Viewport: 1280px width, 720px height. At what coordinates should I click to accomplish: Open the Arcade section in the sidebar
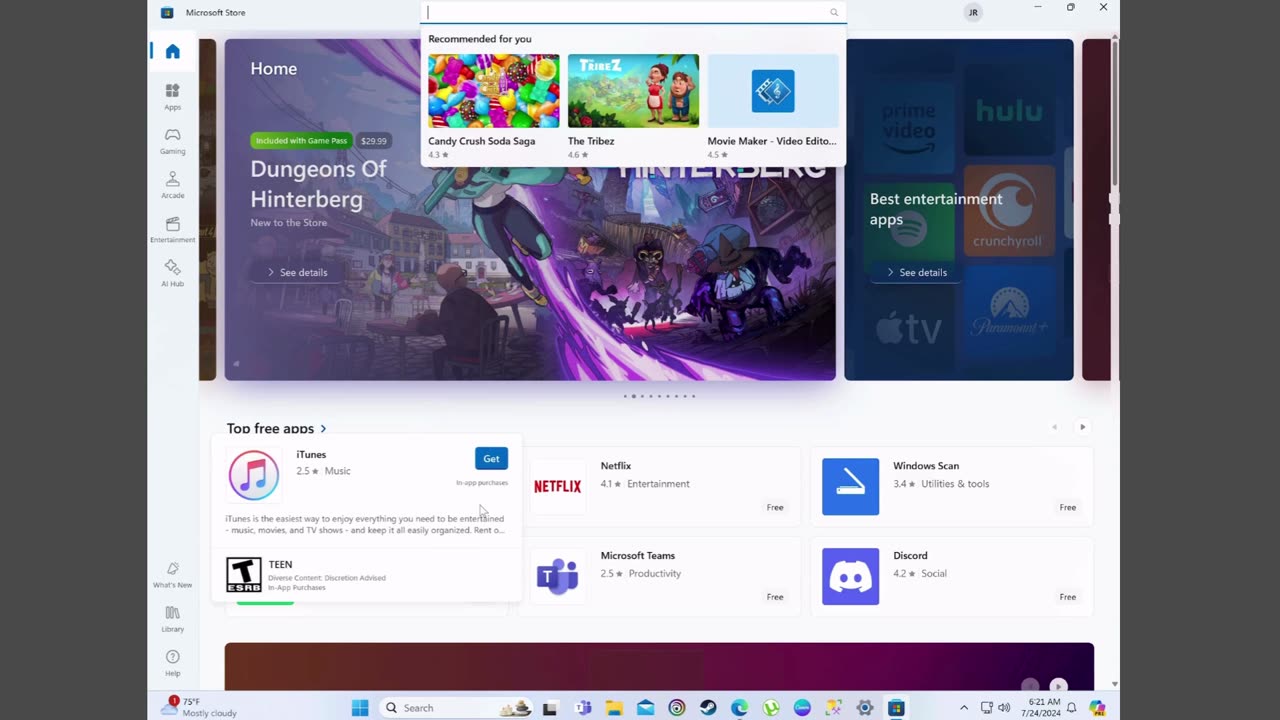pyautogui.click(x=172, y=185)
